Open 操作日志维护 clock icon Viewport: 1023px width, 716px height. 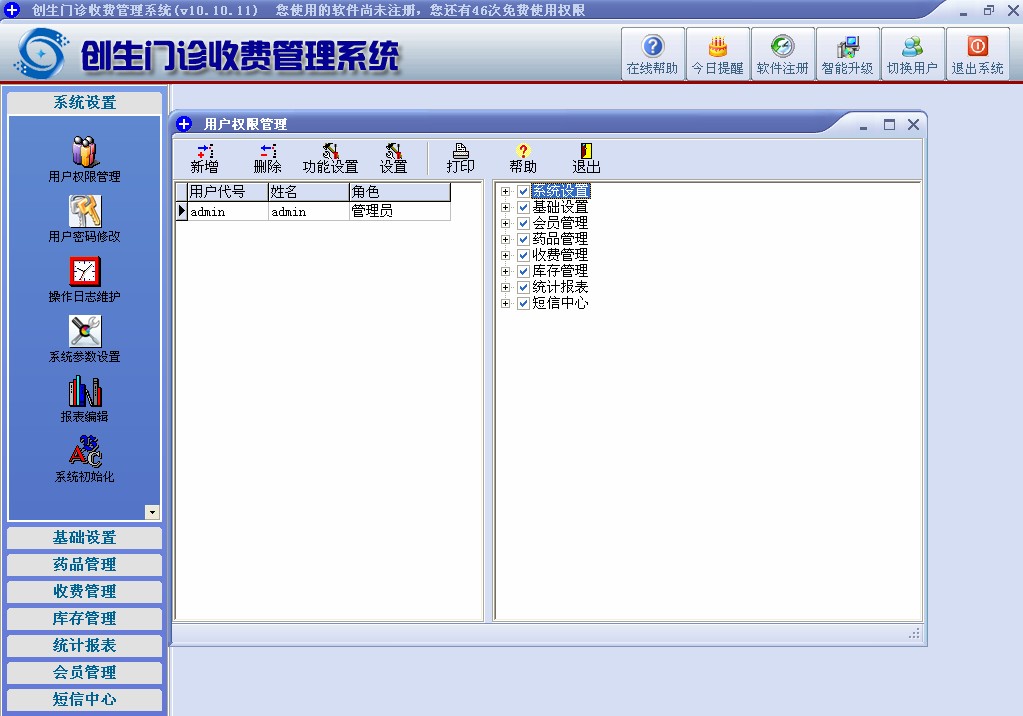[x=84, y=279]
